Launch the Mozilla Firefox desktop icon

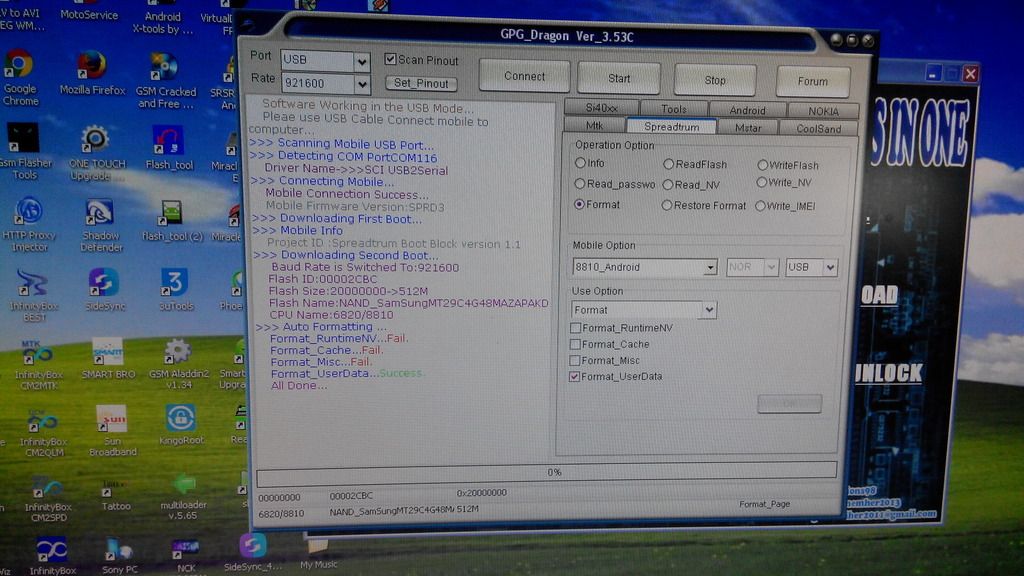click(x=92, y=73)
